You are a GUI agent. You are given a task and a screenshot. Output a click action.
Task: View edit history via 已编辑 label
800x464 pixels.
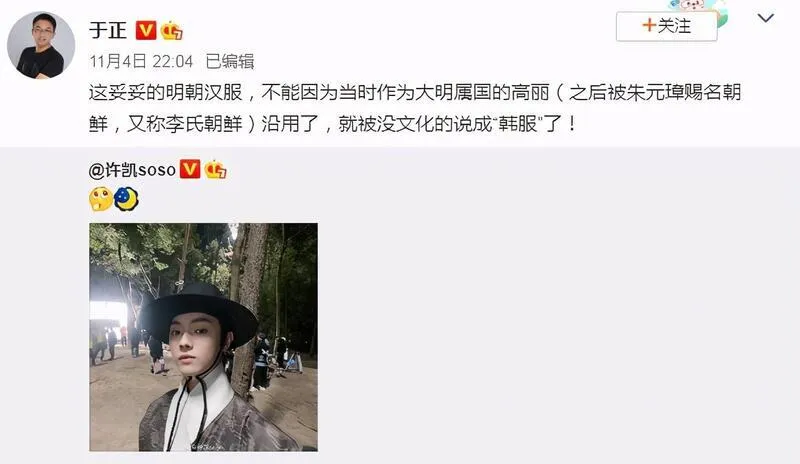[230, 62]
